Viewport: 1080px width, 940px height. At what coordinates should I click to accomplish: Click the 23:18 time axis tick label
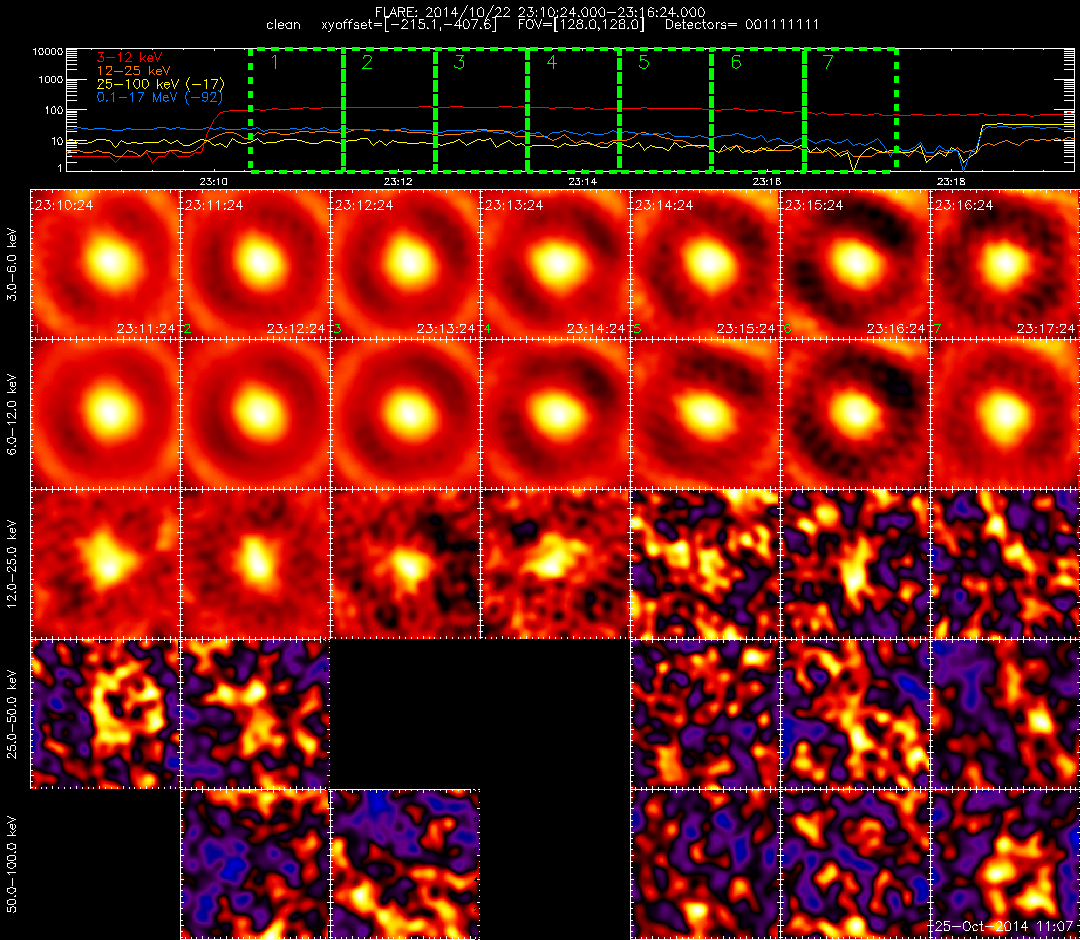coord(951,182)
